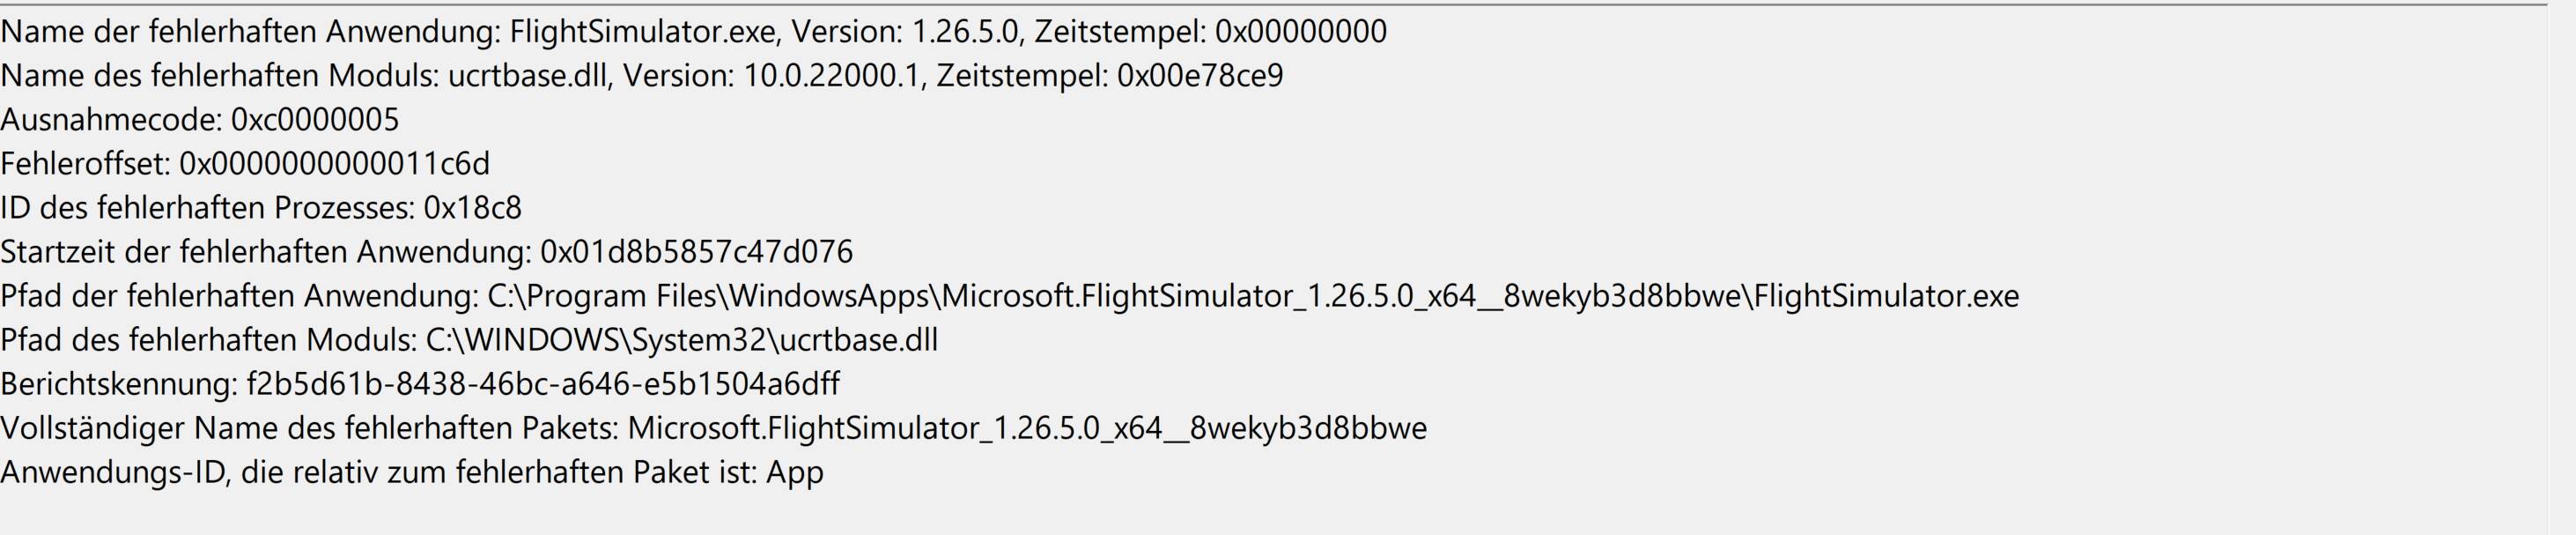Click the application version 1.26.5.0 in first line
The width and height of the screenshot is (2576, 535).
(965, 32)
